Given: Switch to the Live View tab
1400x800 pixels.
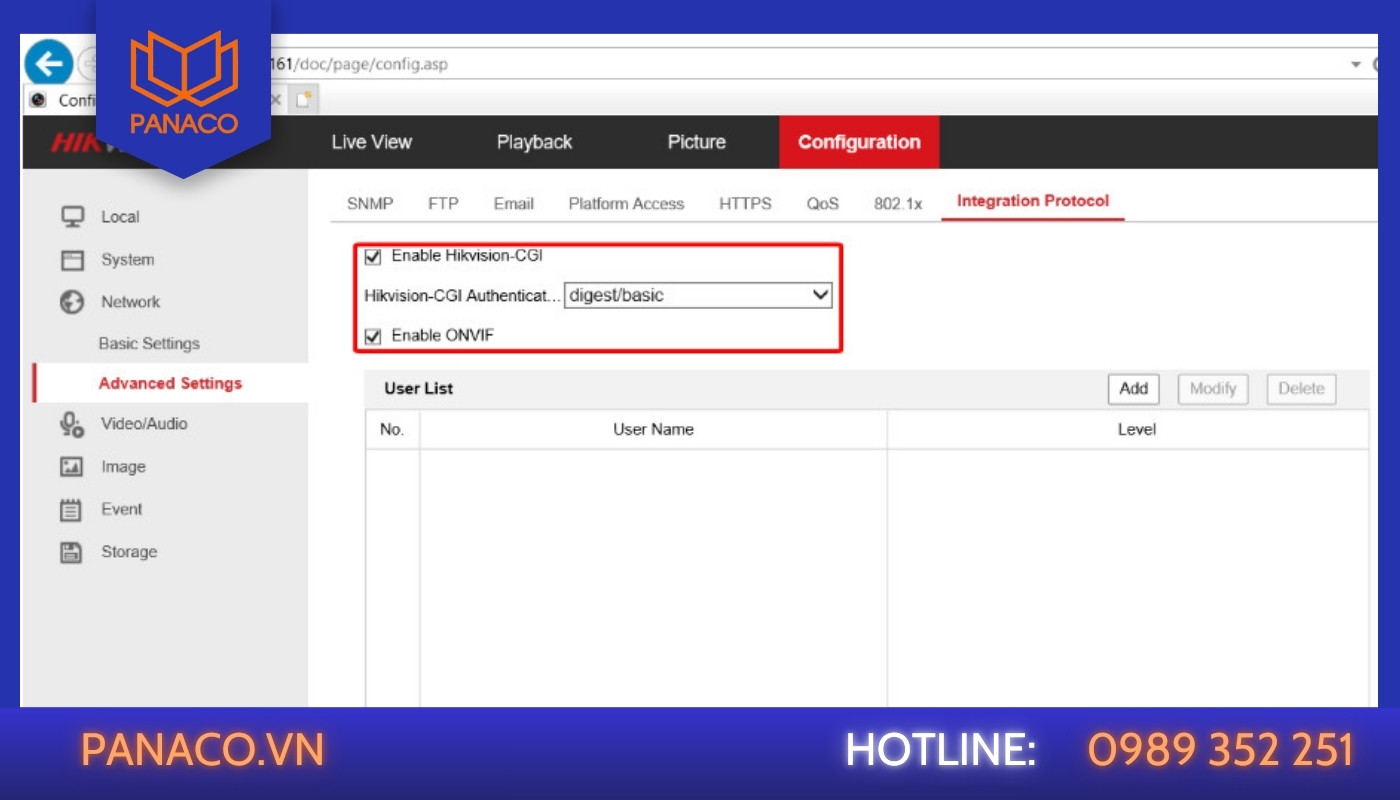Looking at the screenshot, I should (x=371, y=142).
